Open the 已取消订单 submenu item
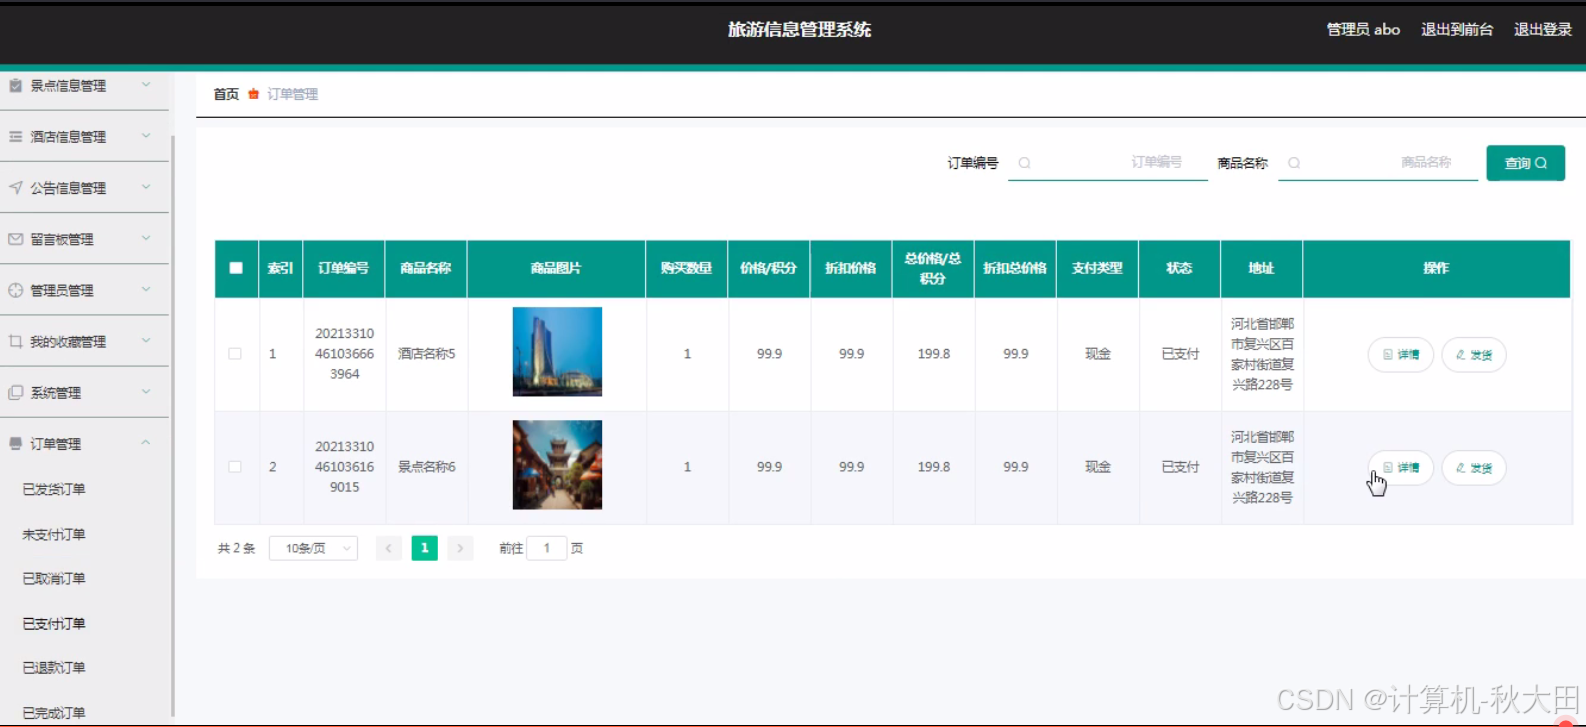The image size is (1586, 727). point(54,578)
